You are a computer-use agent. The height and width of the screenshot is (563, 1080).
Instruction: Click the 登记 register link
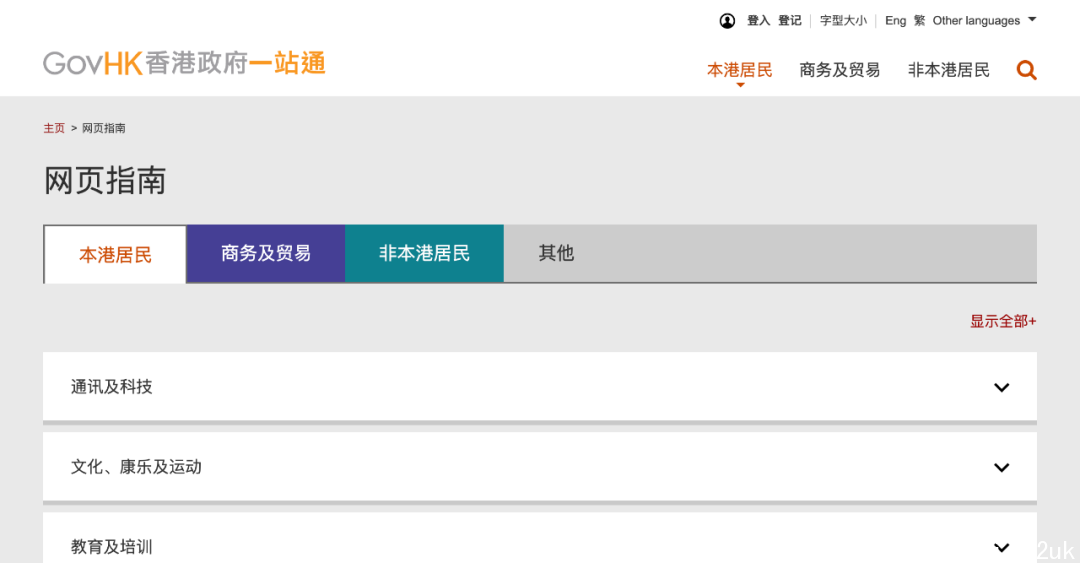[790, 21]
